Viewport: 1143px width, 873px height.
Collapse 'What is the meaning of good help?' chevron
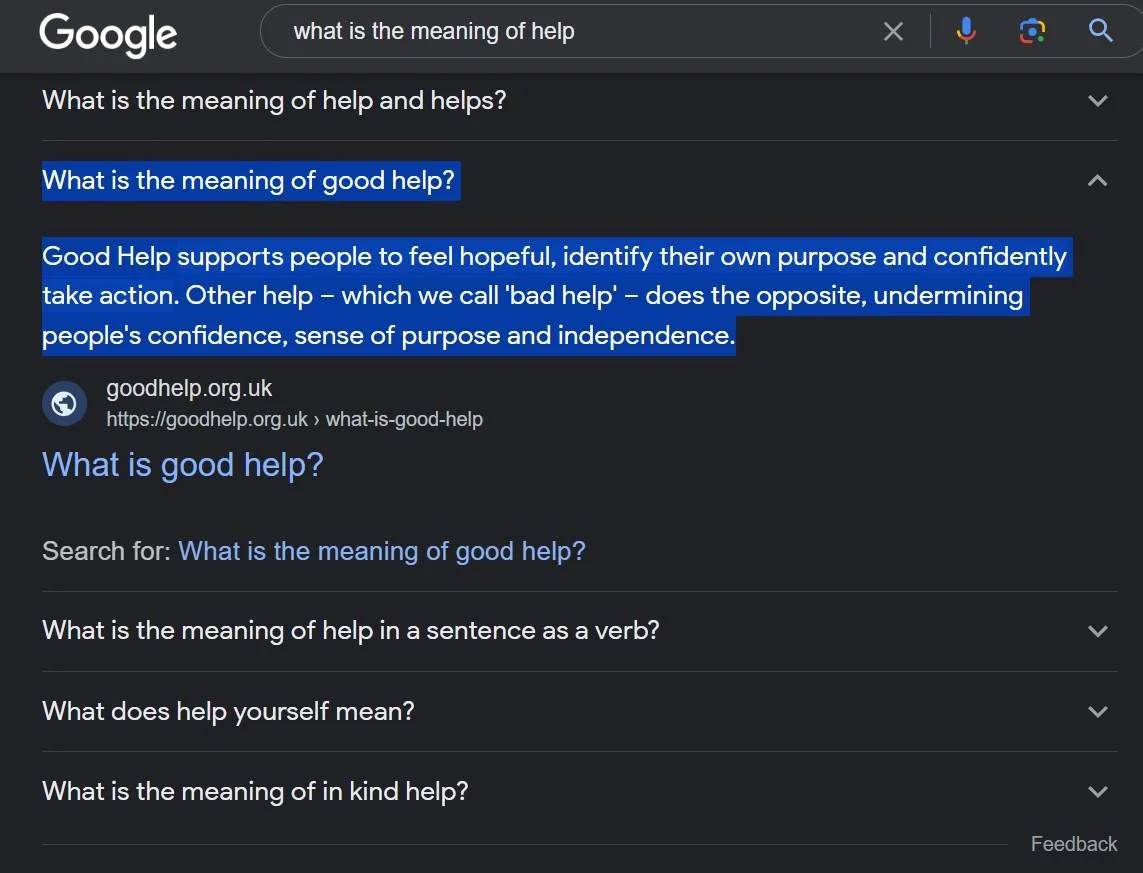tap(1098, 180)
